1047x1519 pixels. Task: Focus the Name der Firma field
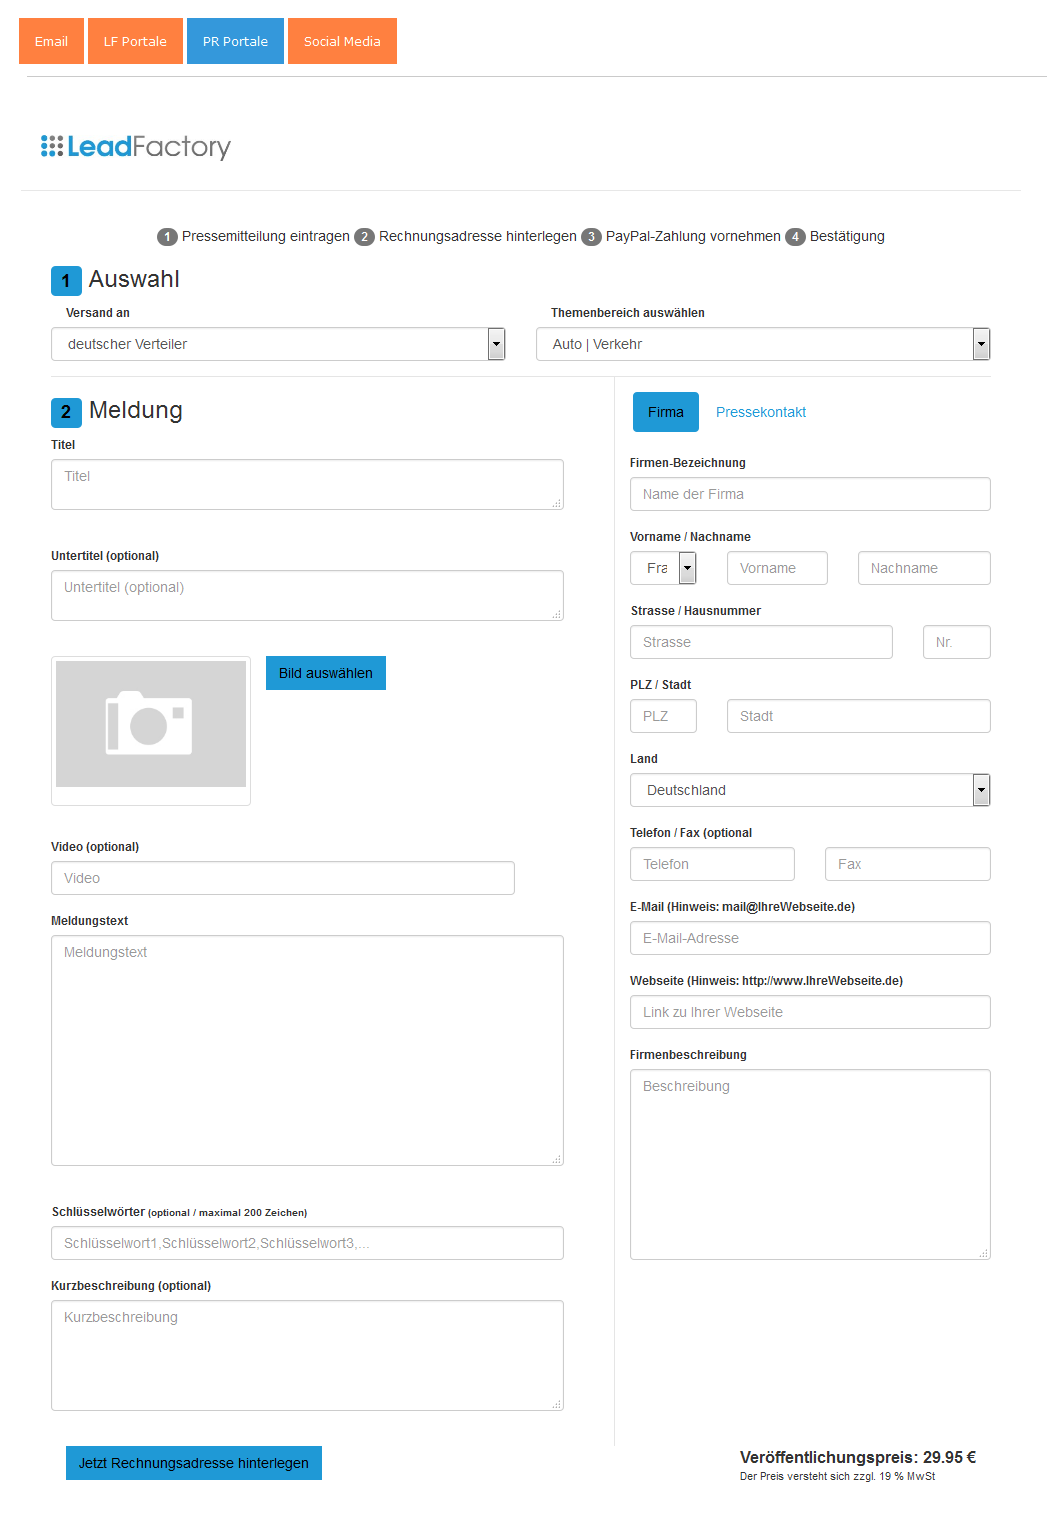click(x=810, y=494)
